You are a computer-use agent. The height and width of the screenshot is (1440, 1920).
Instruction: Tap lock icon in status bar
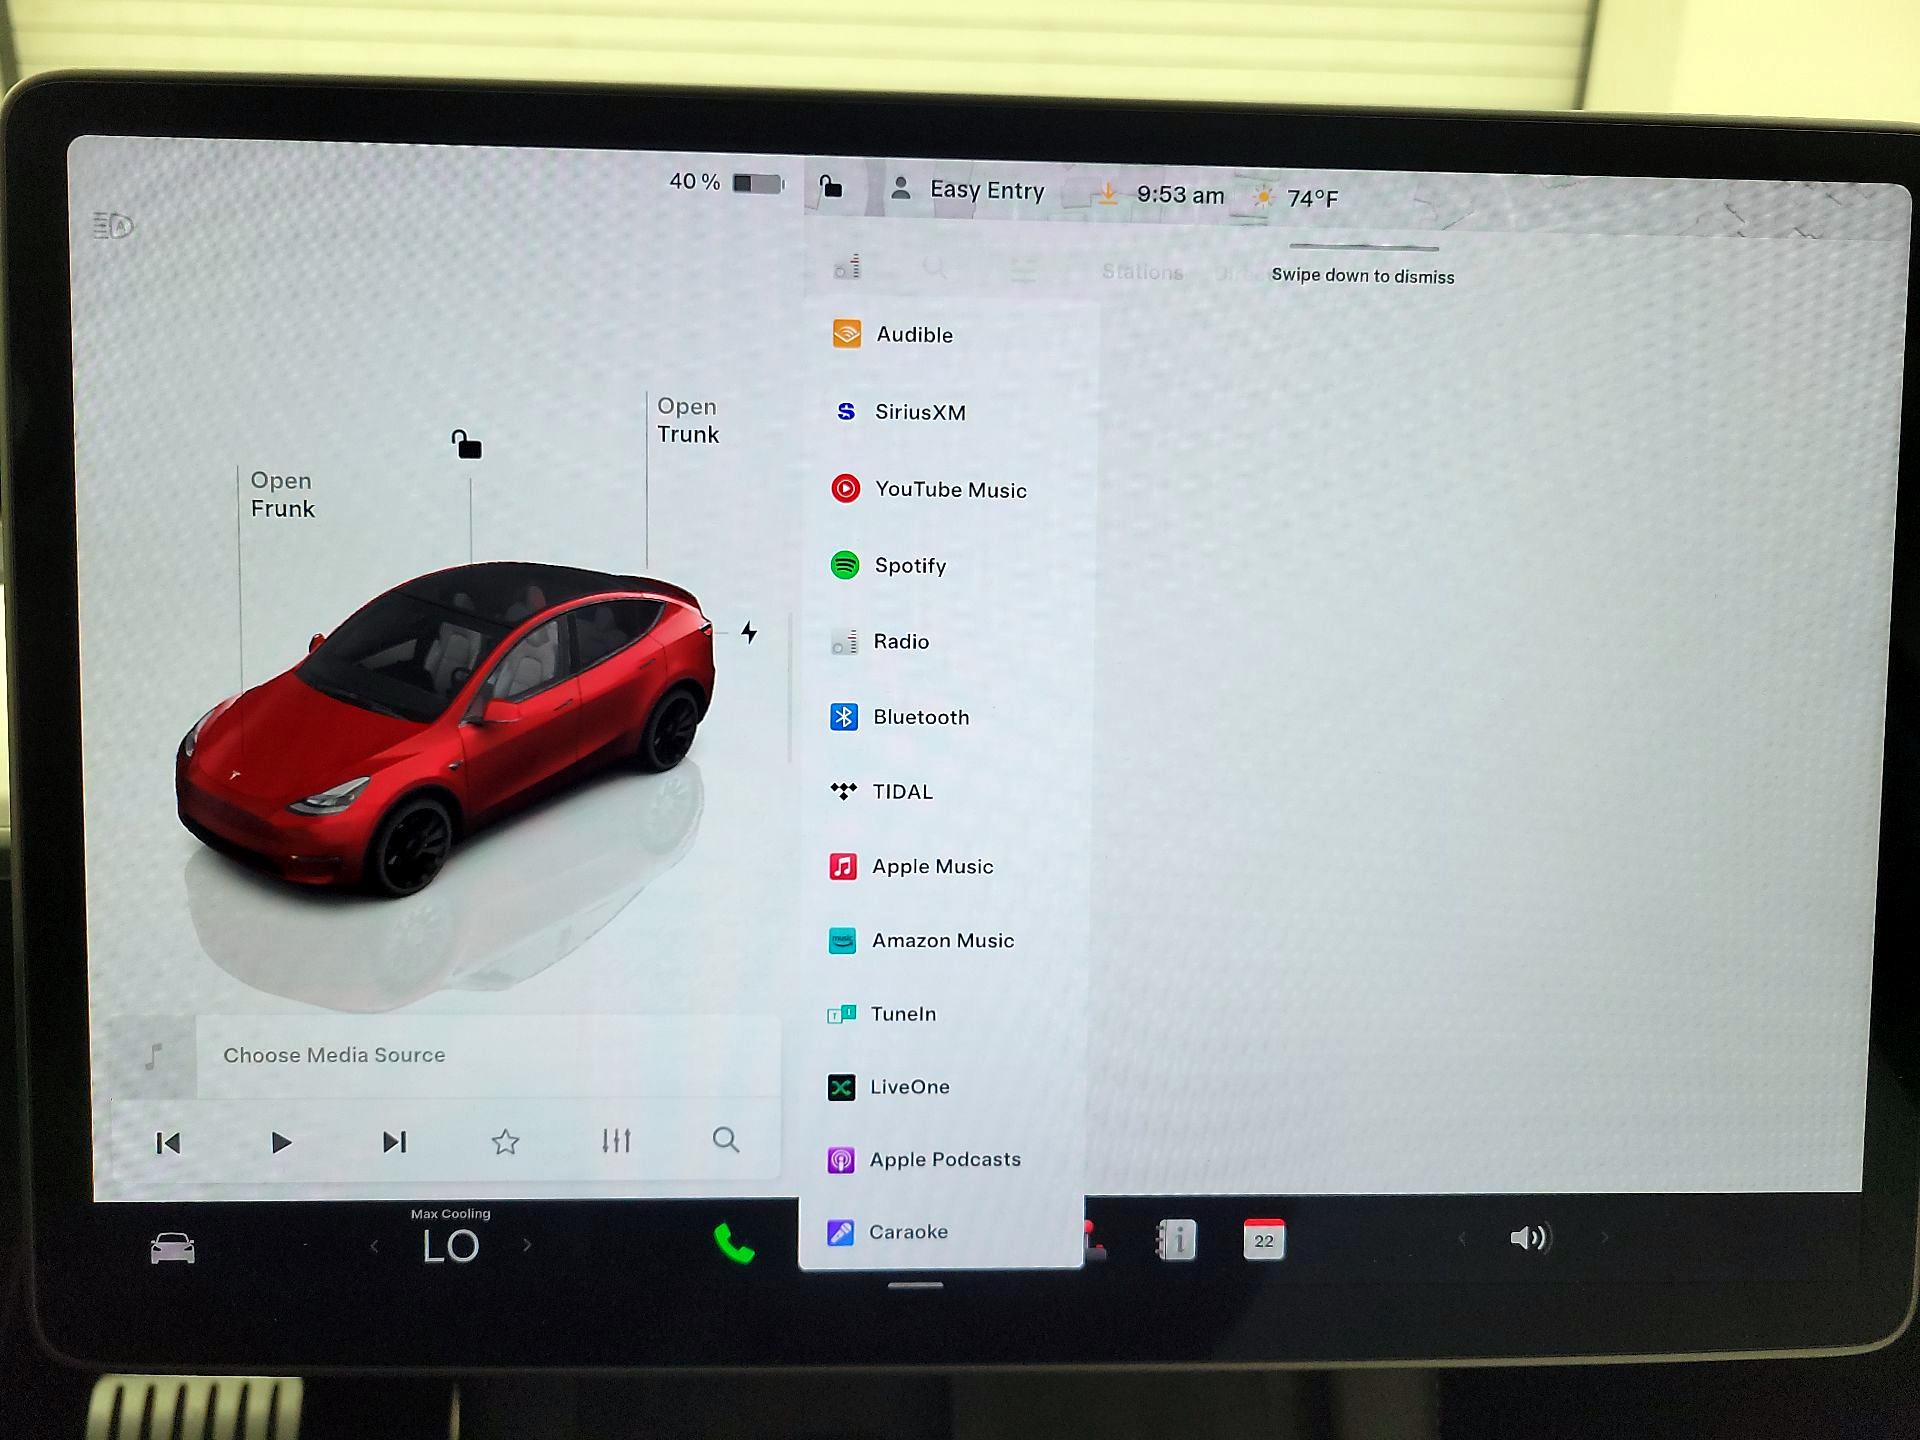831,186
